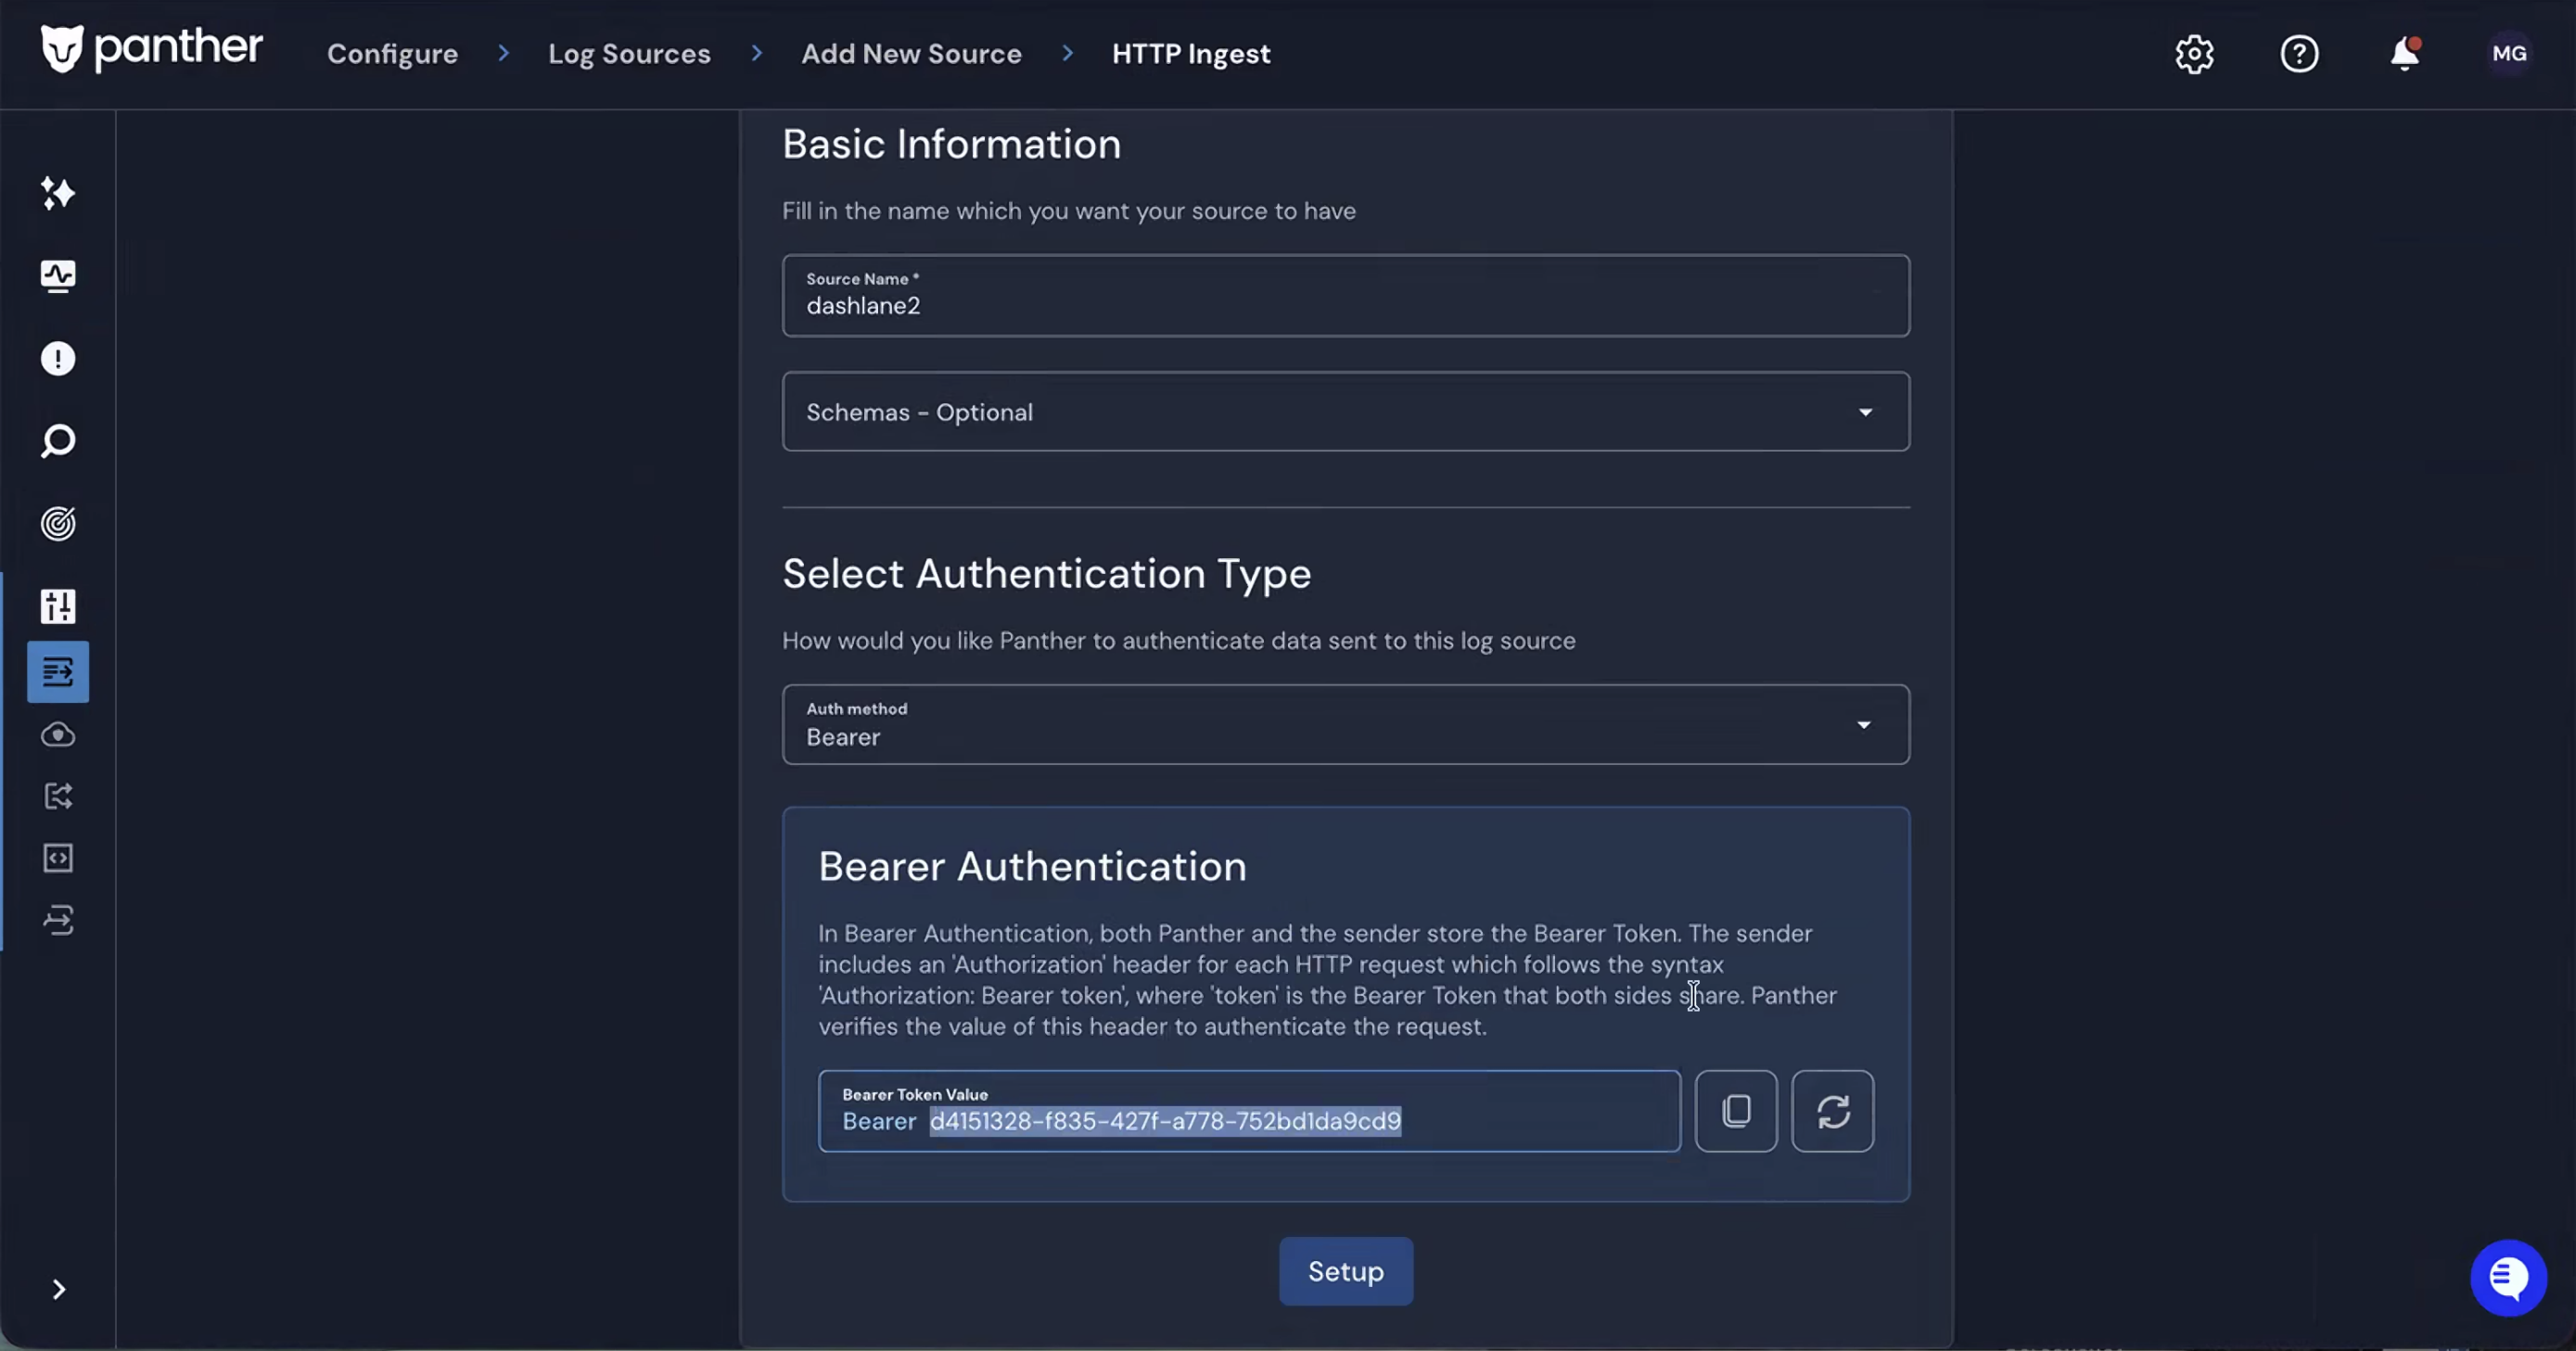
Task: Open the configure sliders icon in sidebar
Action: click(x=58, y=606)
